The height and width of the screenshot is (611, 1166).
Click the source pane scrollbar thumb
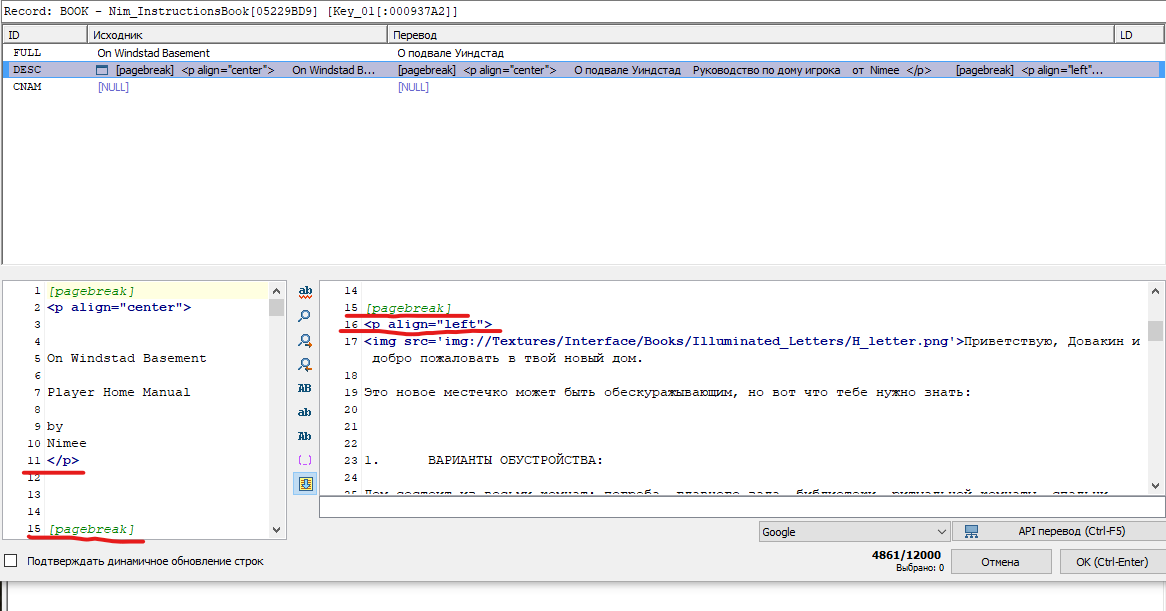[277, 307]
